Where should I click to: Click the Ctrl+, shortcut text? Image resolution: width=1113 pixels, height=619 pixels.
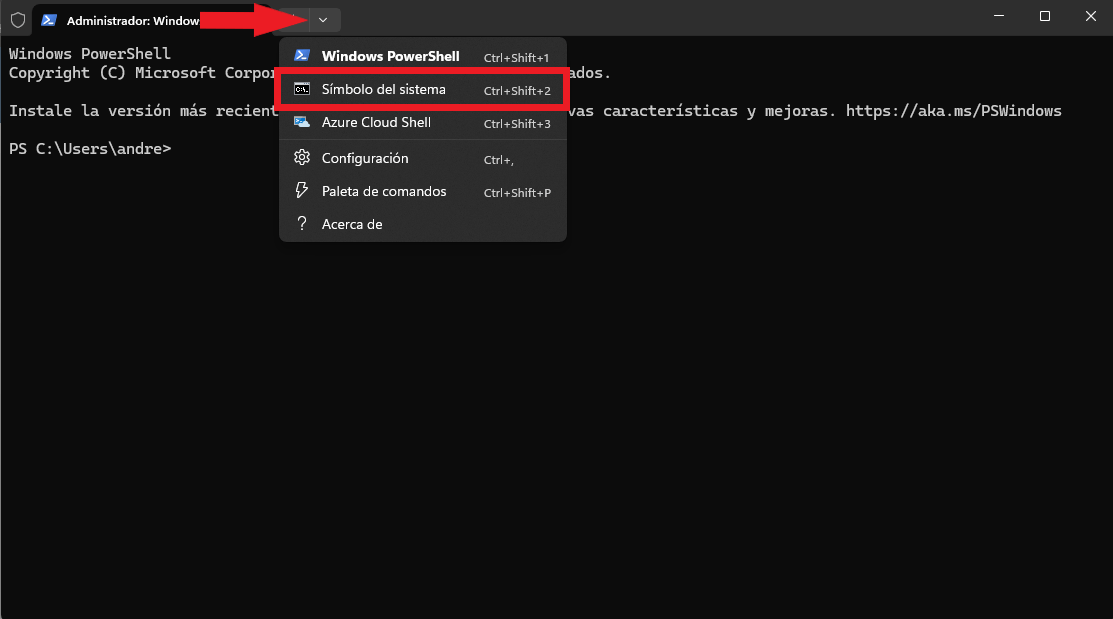(498, 160)
